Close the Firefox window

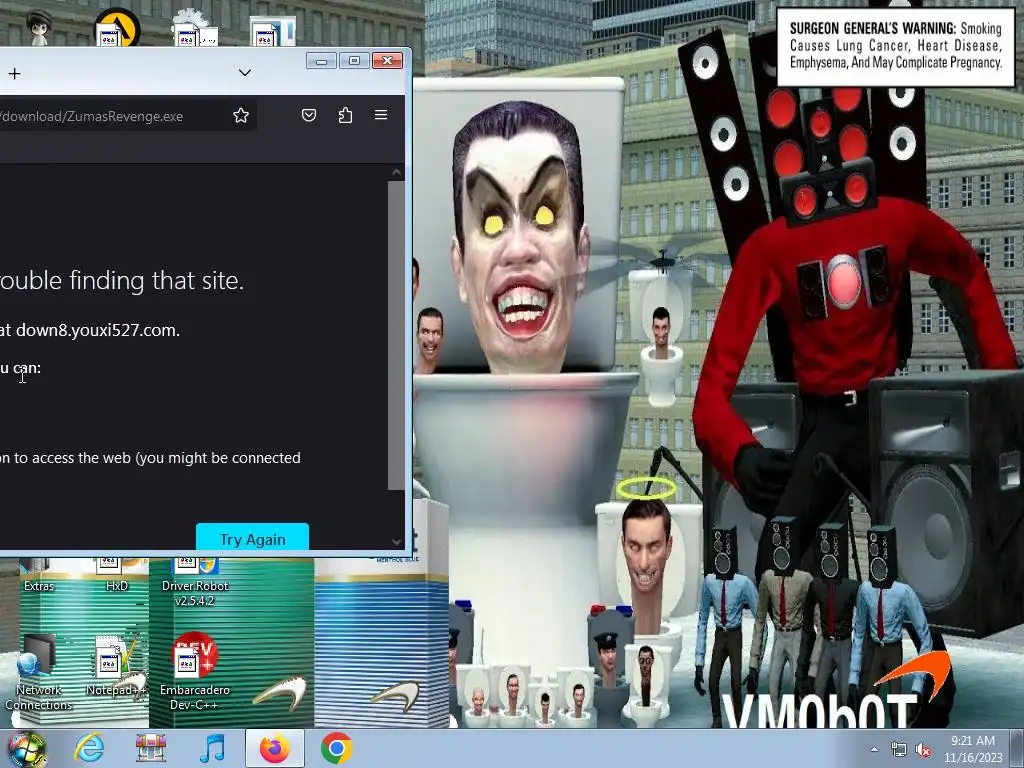(x=387, y=61)
